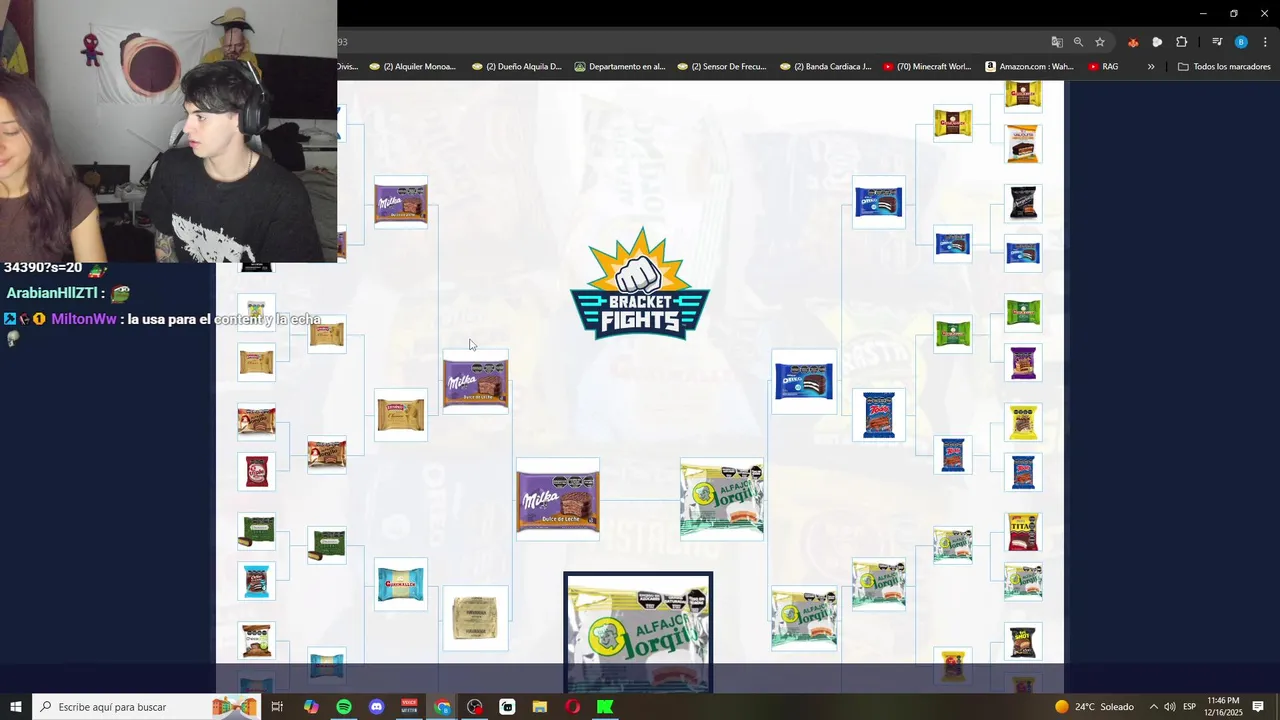1280x720 pixels.
Task: Click the Windows Start button
Action: [16, 707]
